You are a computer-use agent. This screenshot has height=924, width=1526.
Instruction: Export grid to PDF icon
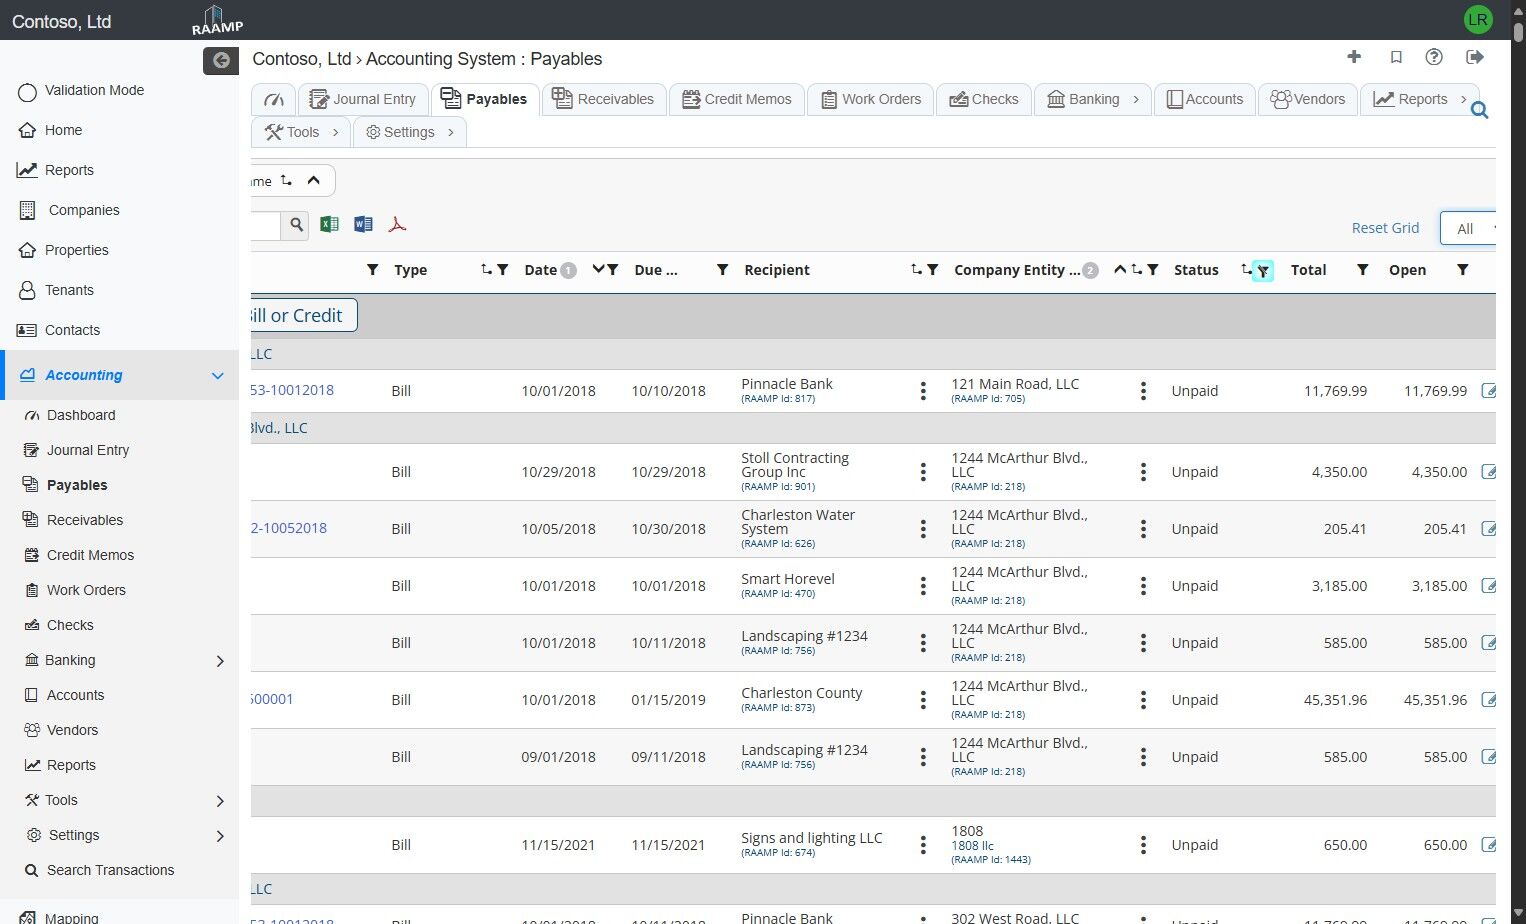[x=397, y=224]
